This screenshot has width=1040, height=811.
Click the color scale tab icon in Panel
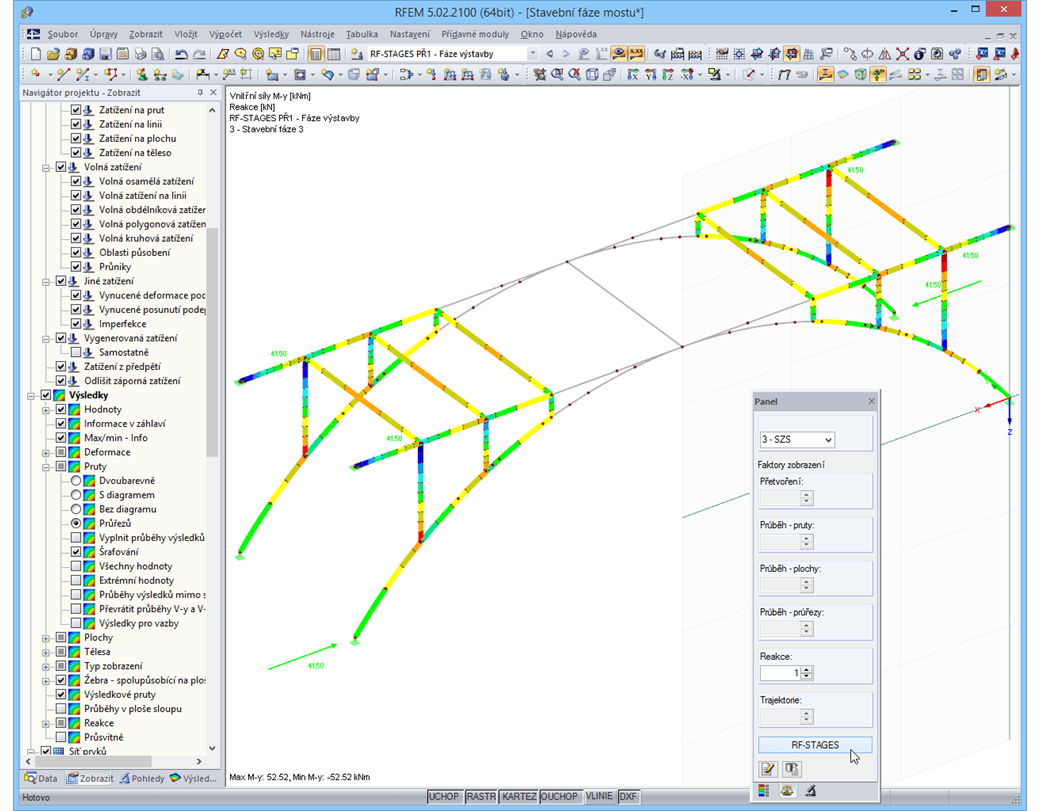764,790
